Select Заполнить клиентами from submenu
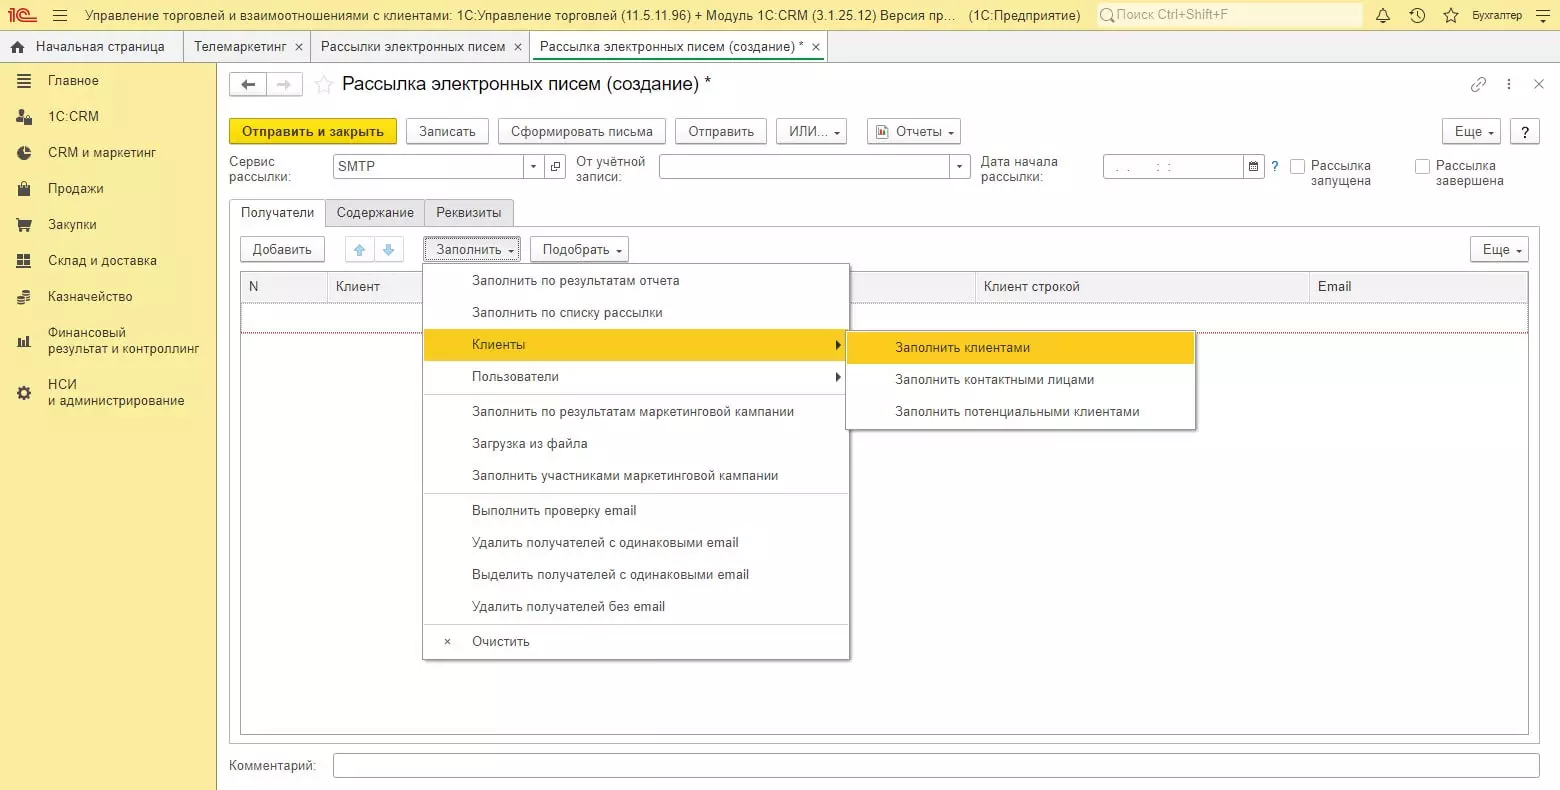Viewport: 1560px width, 790px height. [x=962, y=348]
